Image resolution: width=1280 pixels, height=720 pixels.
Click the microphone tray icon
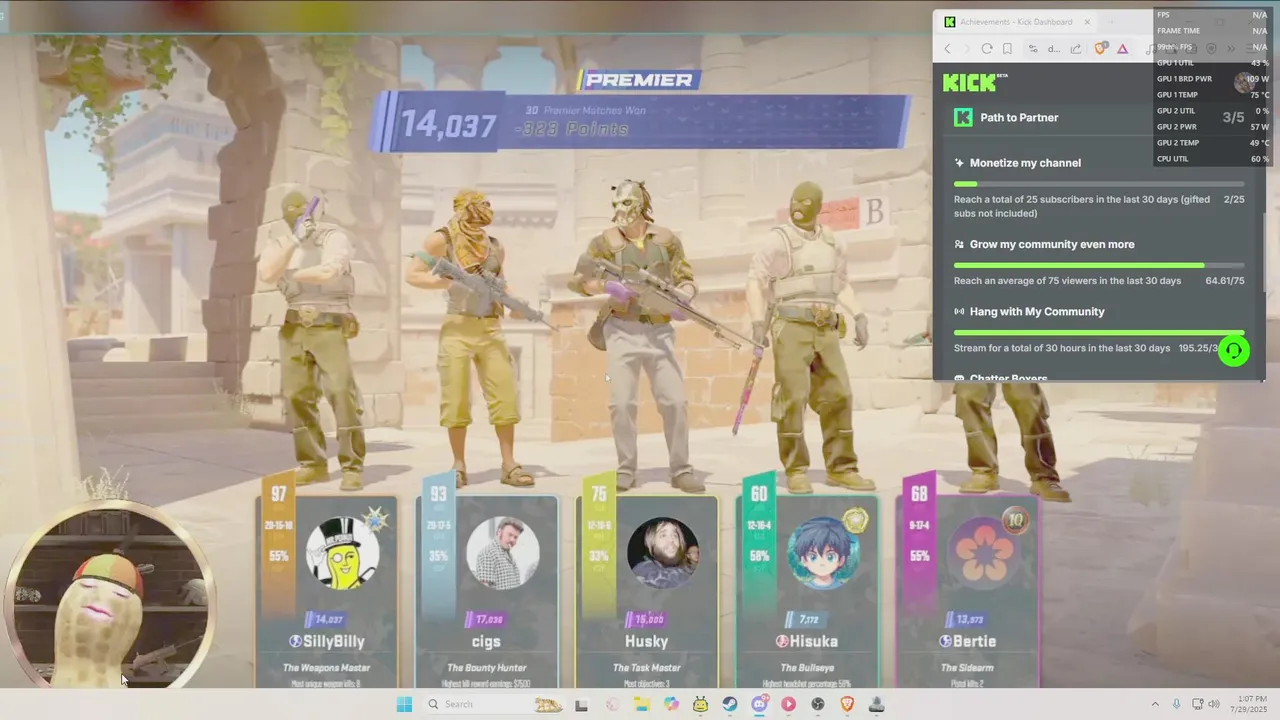coord(1176,704)
